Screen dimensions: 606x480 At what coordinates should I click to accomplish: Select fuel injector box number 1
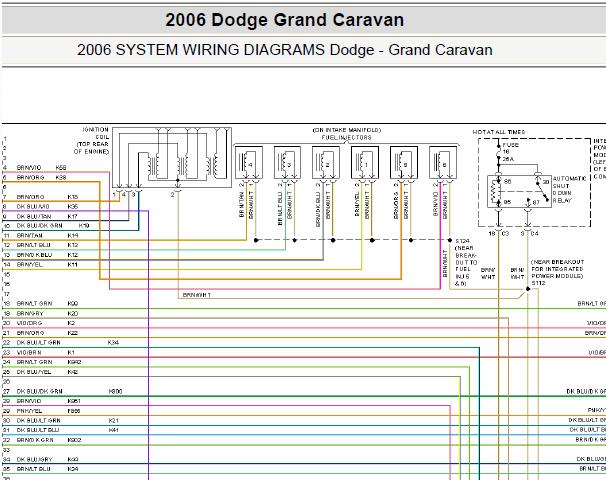point(365,162)
